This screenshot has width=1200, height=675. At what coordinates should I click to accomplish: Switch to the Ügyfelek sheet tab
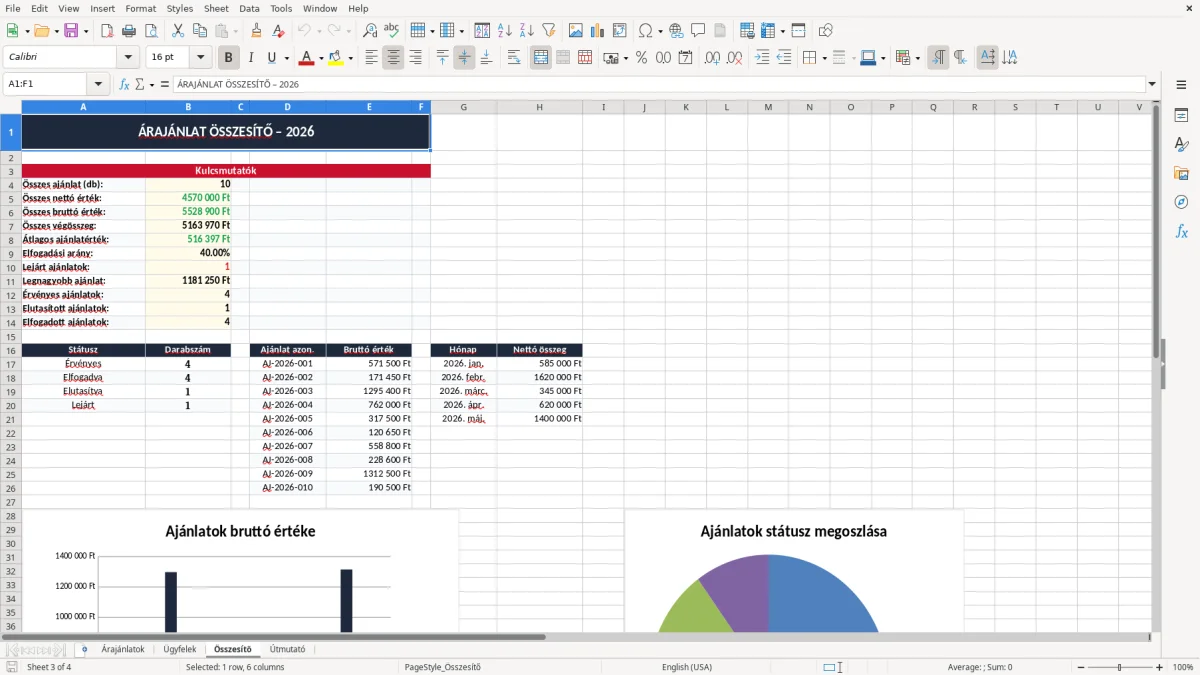point(180,649)
